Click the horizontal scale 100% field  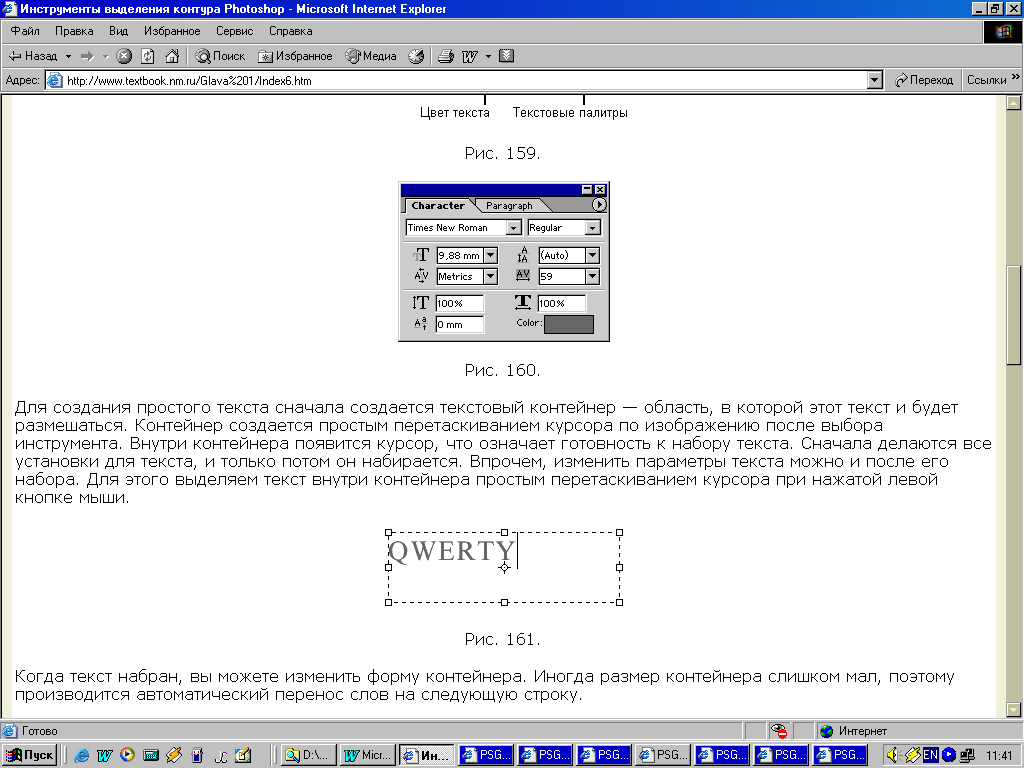[562, 304]
